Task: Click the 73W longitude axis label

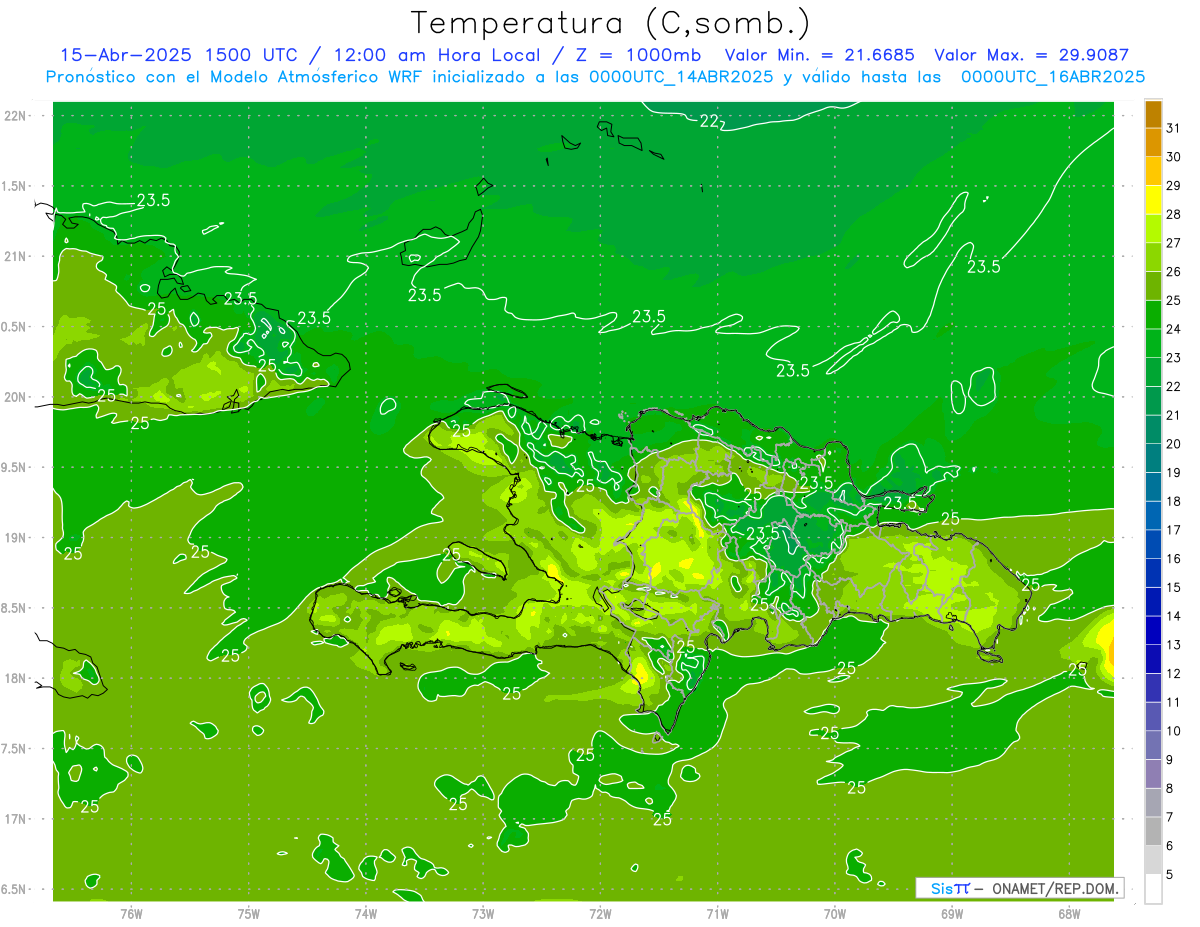Action: tap(483, 913)
